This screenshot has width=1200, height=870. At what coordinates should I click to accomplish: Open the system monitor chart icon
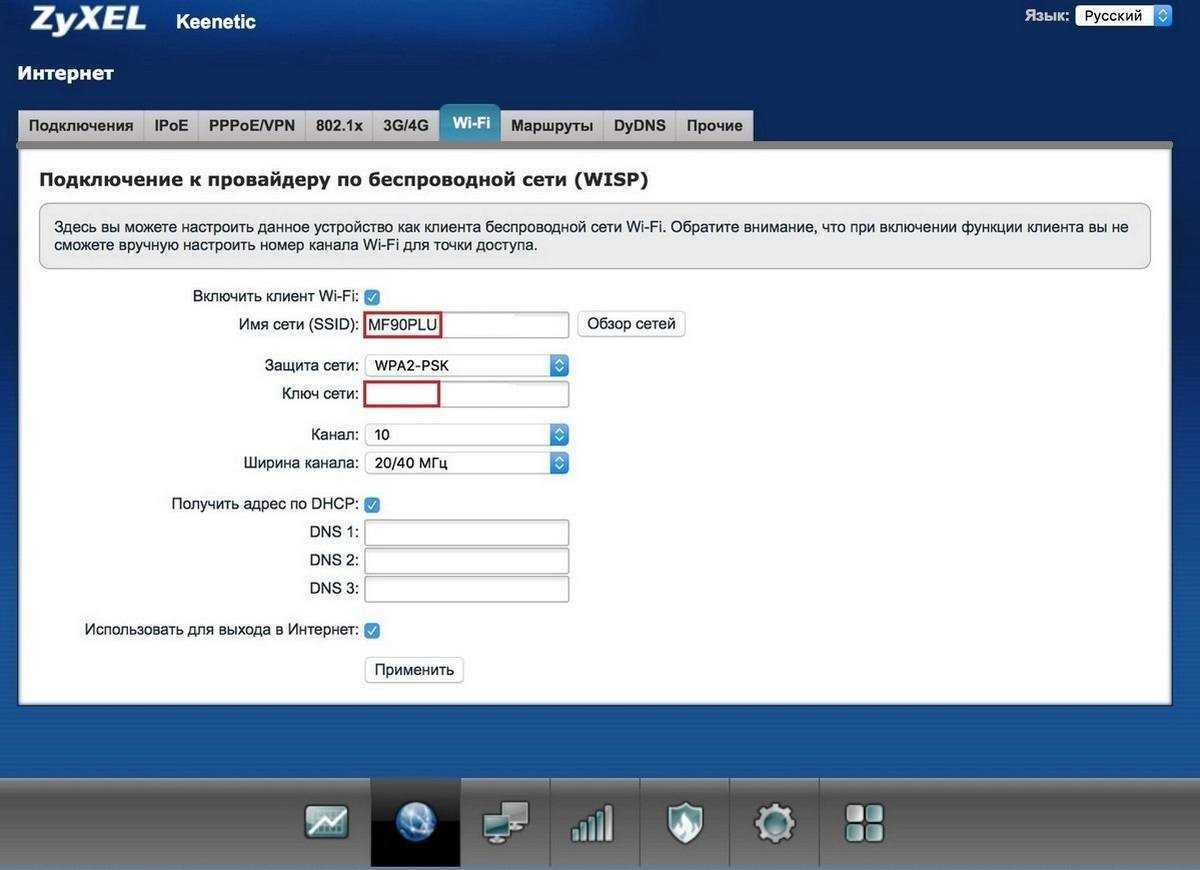326,822
